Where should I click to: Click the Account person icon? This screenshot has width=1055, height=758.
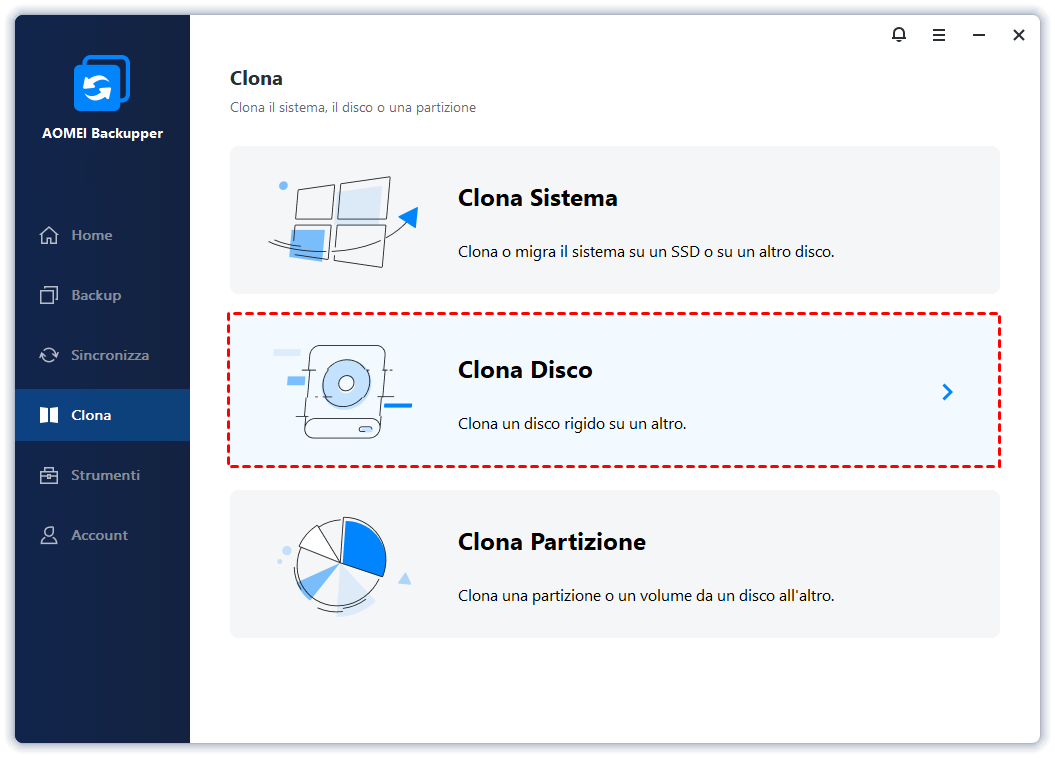point(48,535)
